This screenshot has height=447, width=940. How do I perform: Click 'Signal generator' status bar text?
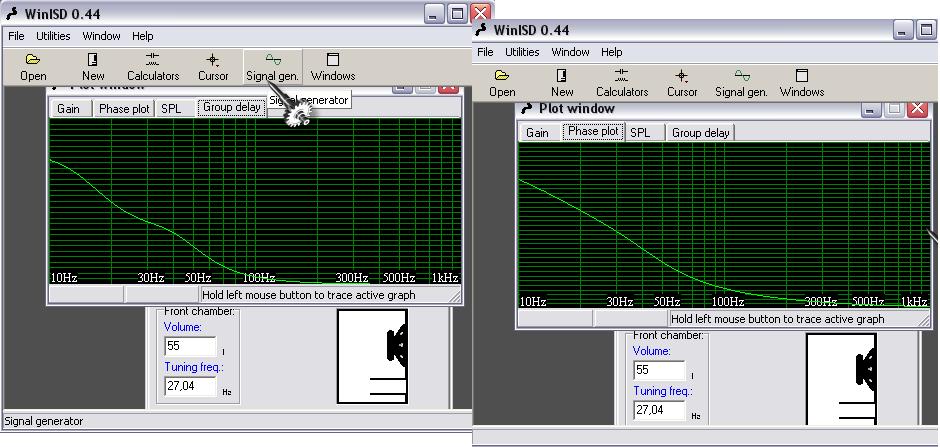[44, 421]
